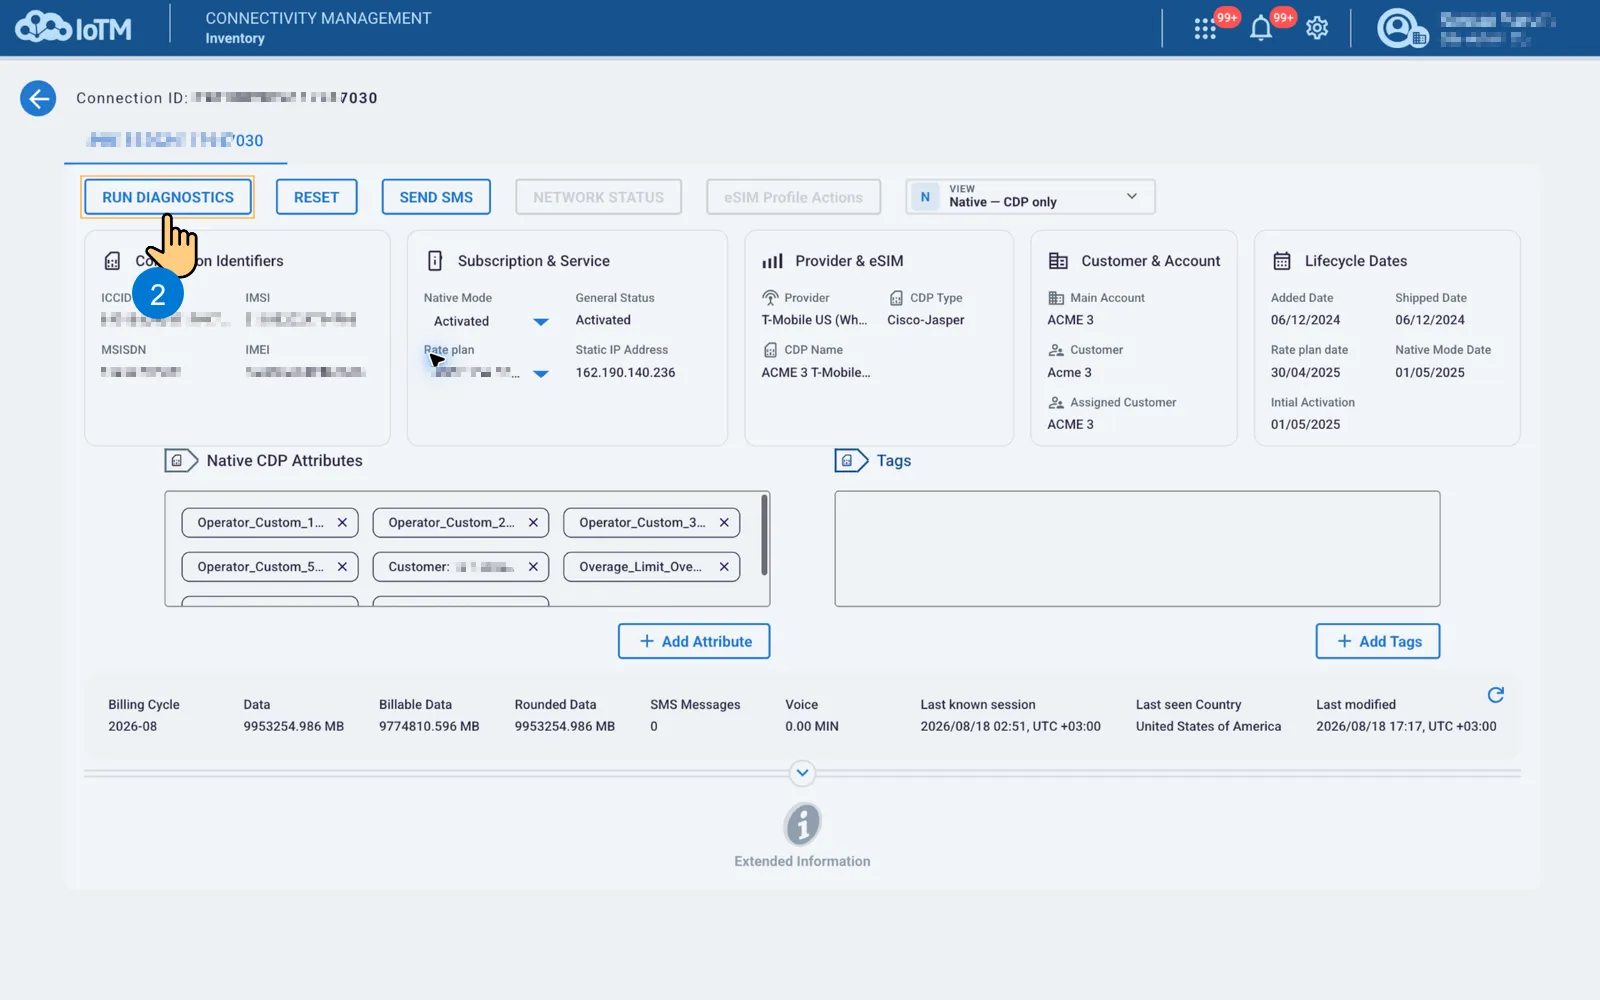Viewport: 1600px width, 1000px height.
Task: Open the user profile avatar
Action: click(x=1401, y=28)
